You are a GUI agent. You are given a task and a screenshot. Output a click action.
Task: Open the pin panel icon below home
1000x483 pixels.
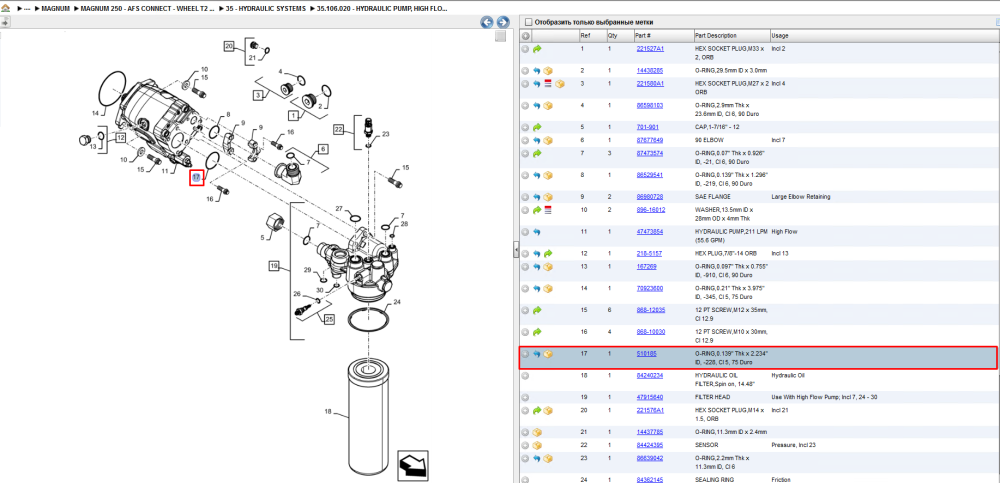[5, 22]
